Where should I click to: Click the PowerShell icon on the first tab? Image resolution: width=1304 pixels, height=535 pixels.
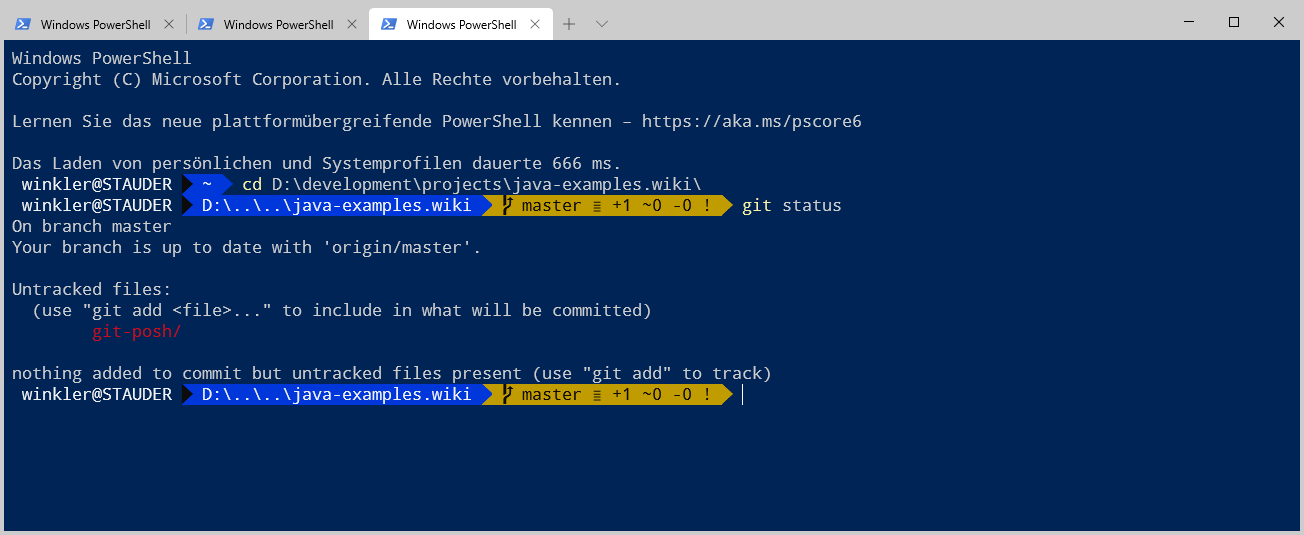22,24
